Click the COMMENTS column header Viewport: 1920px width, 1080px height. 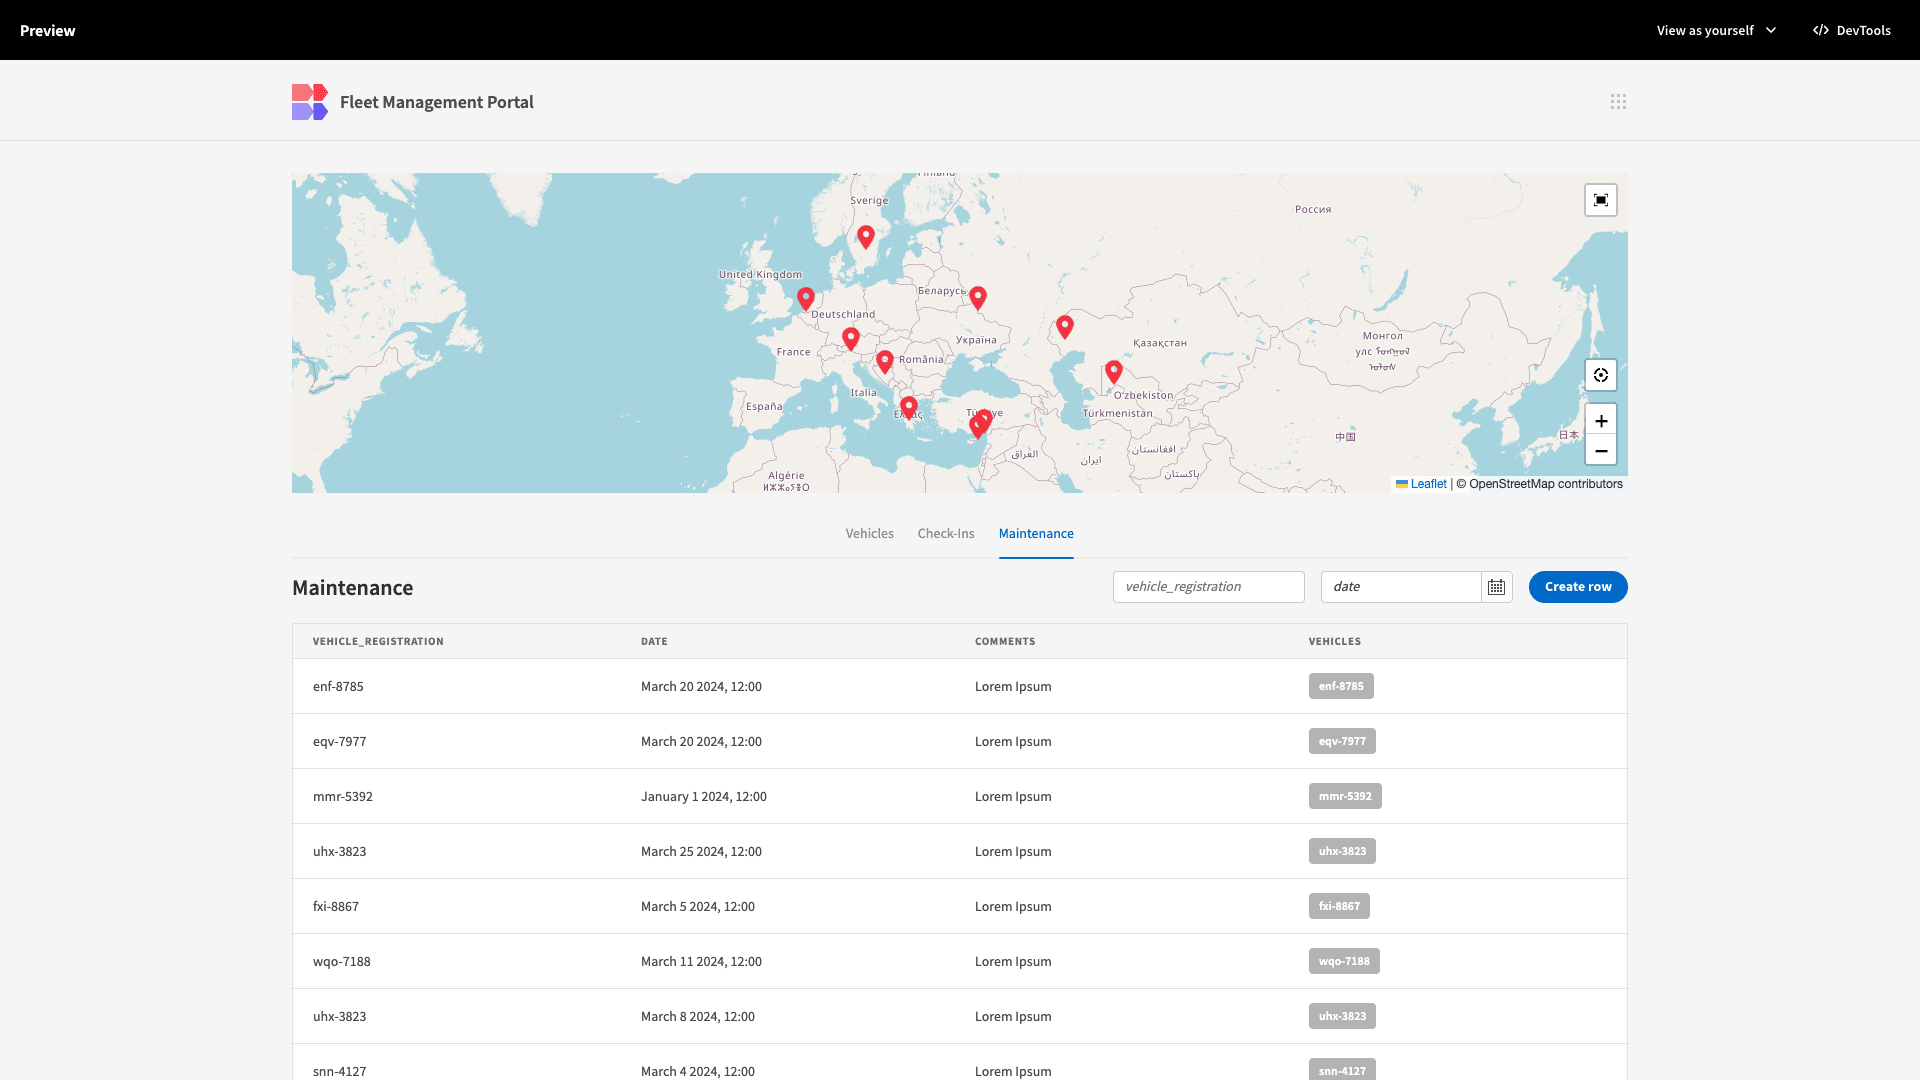tap(1005, 641)
